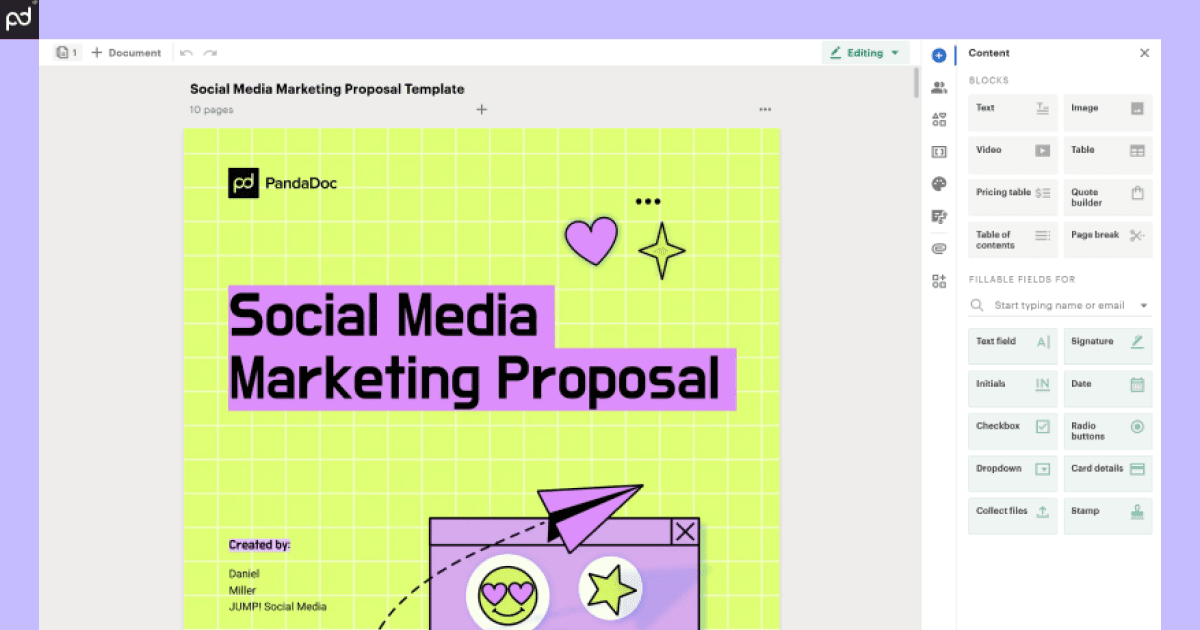Click the Document add button

click(126, 53)
